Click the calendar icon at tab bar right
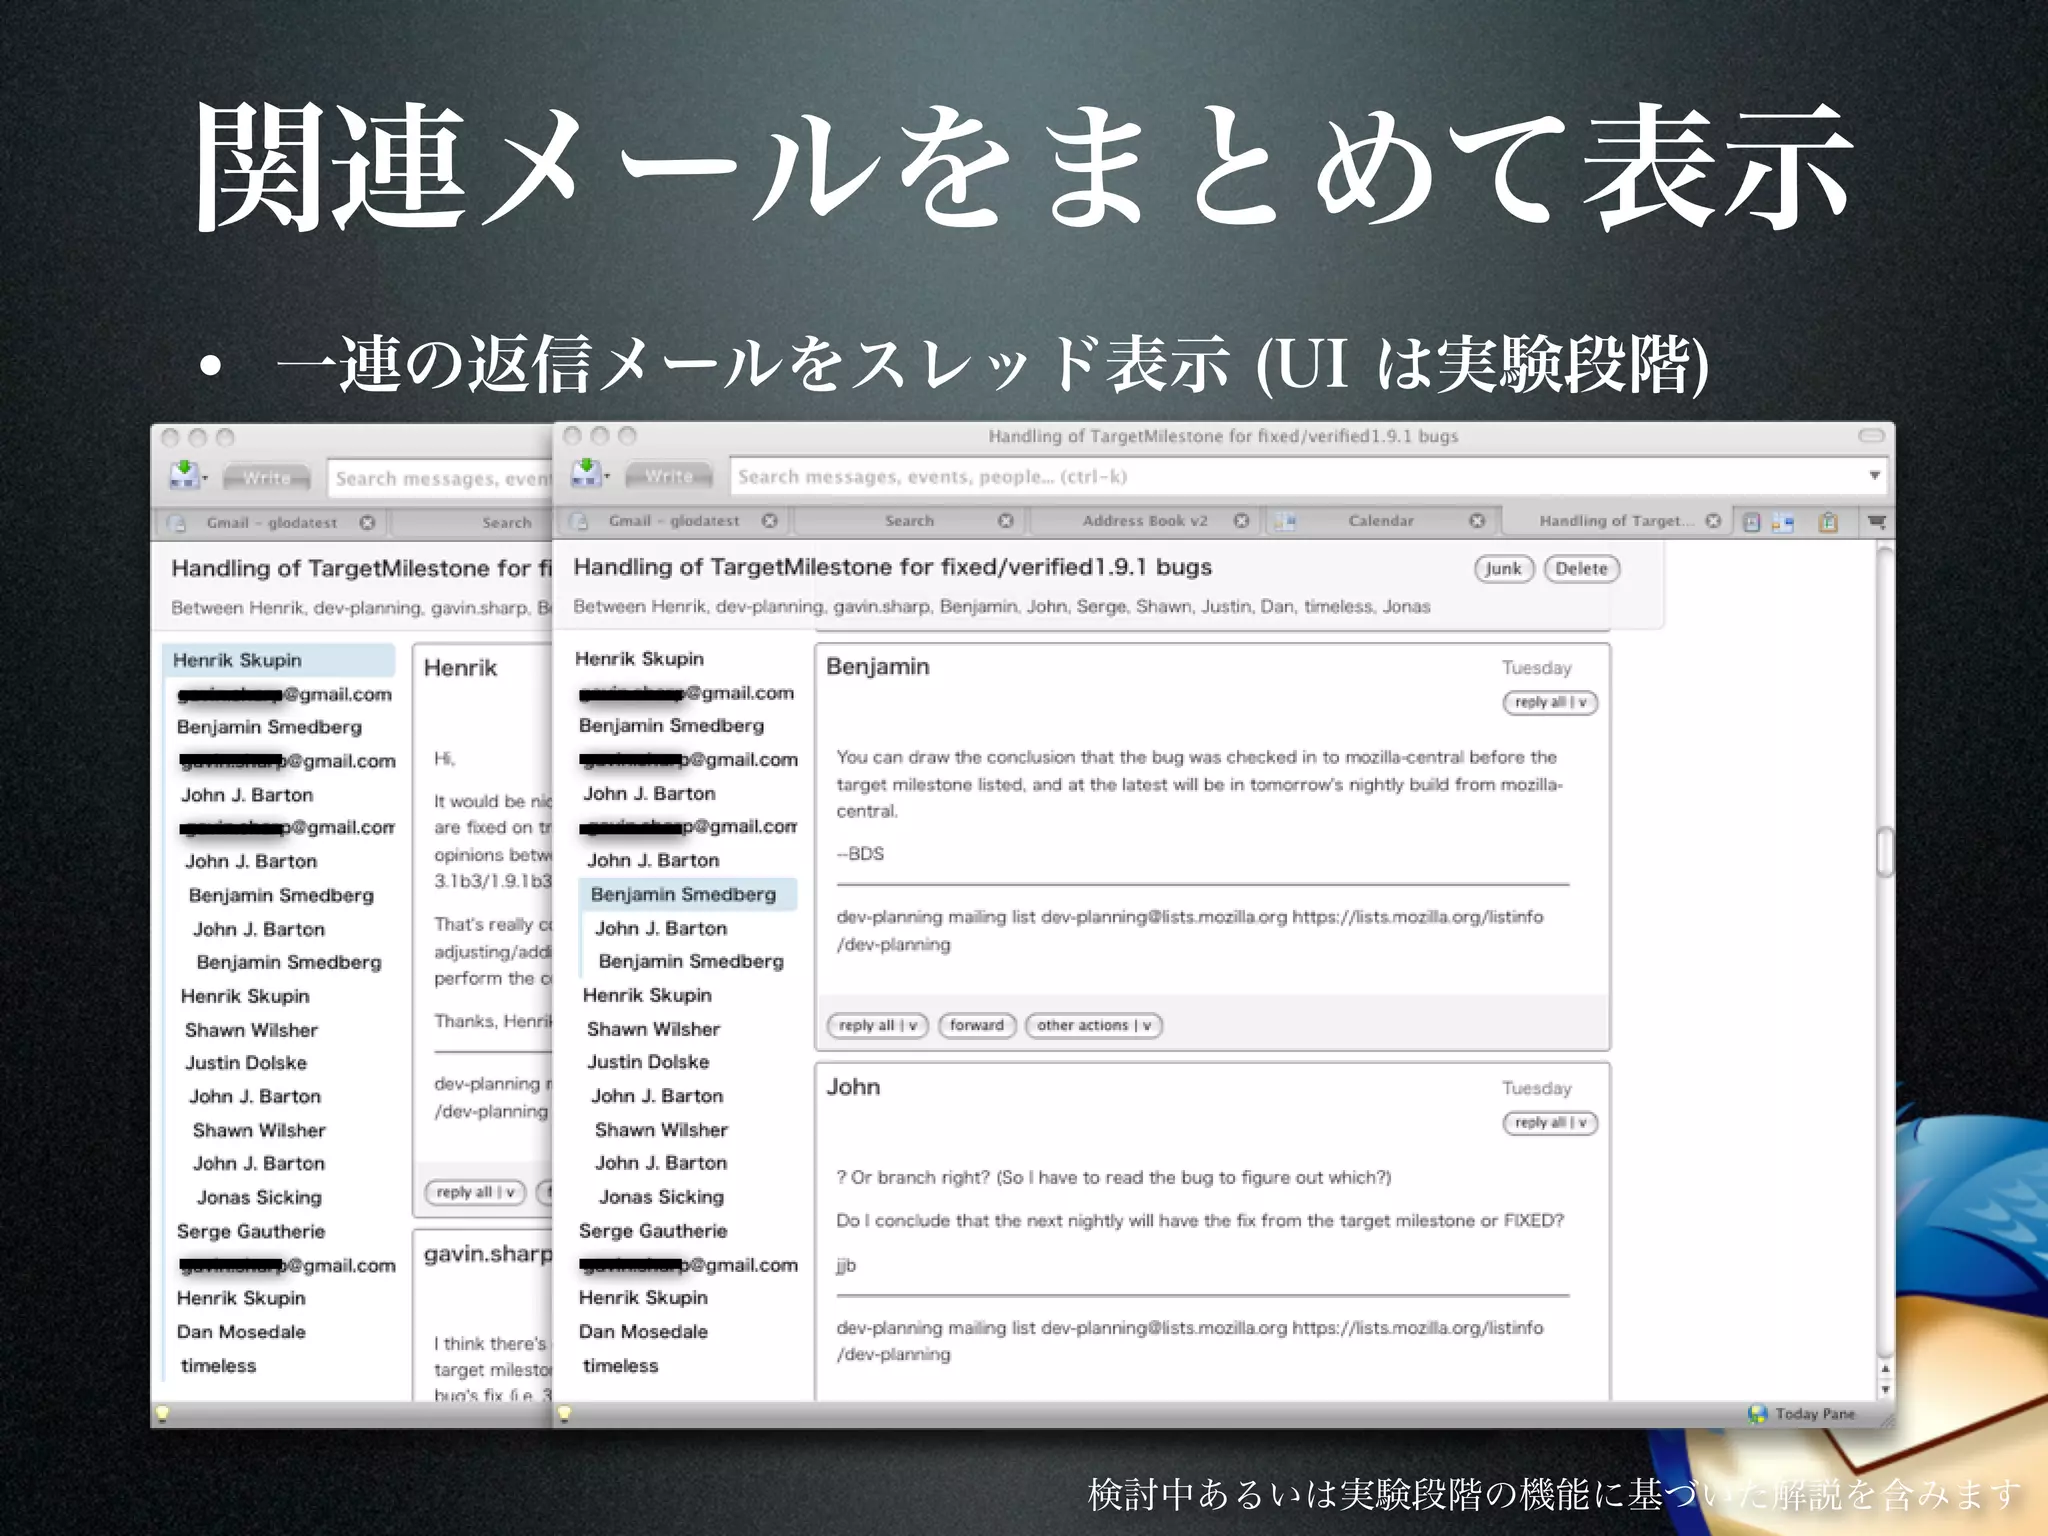2048x1536 pixels. [1751, 522]
